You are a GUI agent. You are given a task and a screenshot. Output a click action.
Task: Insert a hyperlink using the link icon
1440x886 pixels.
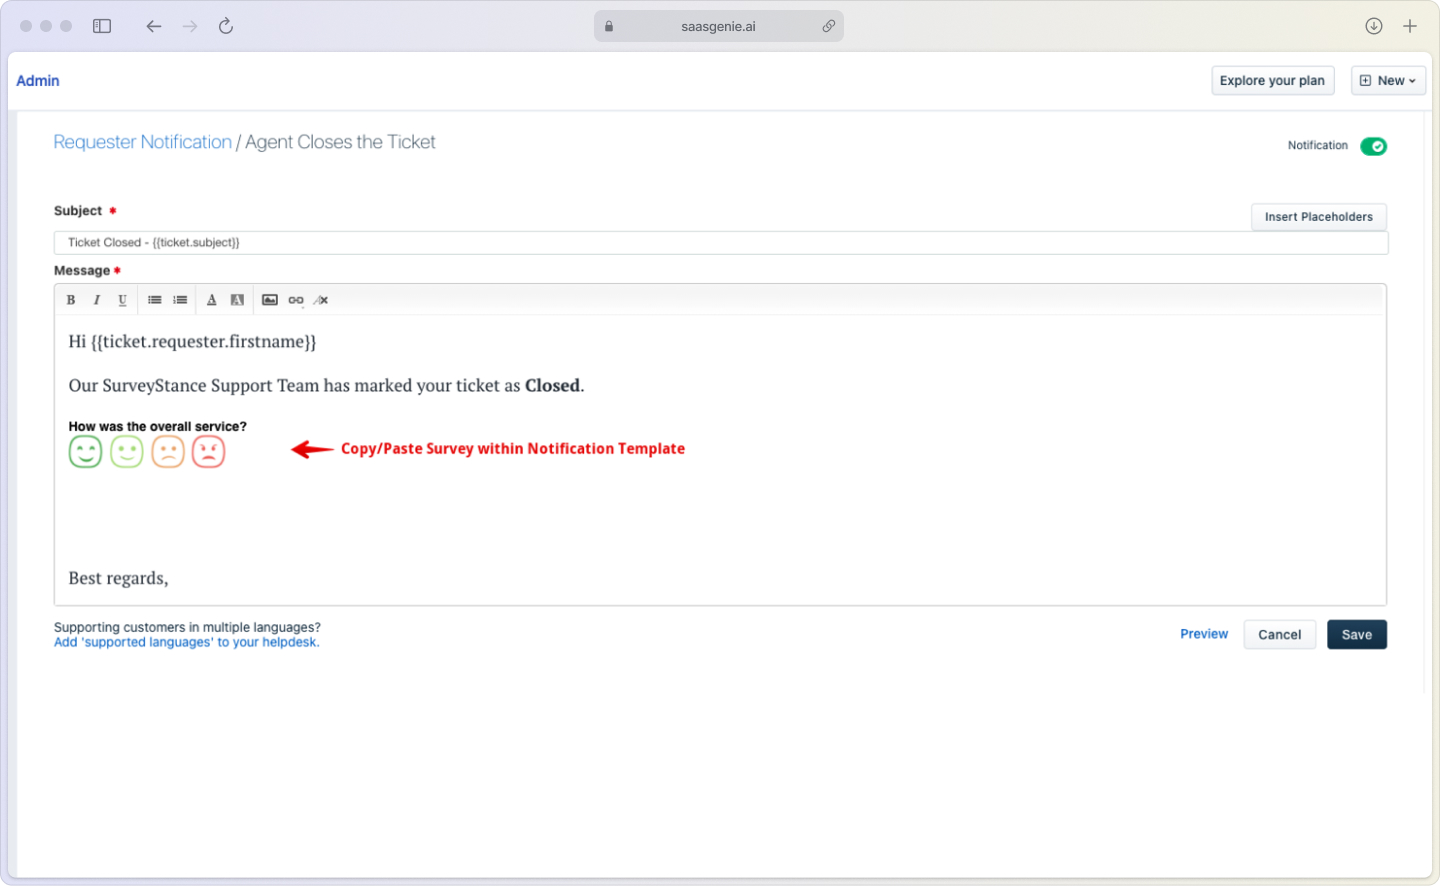[x=295, y=299]
